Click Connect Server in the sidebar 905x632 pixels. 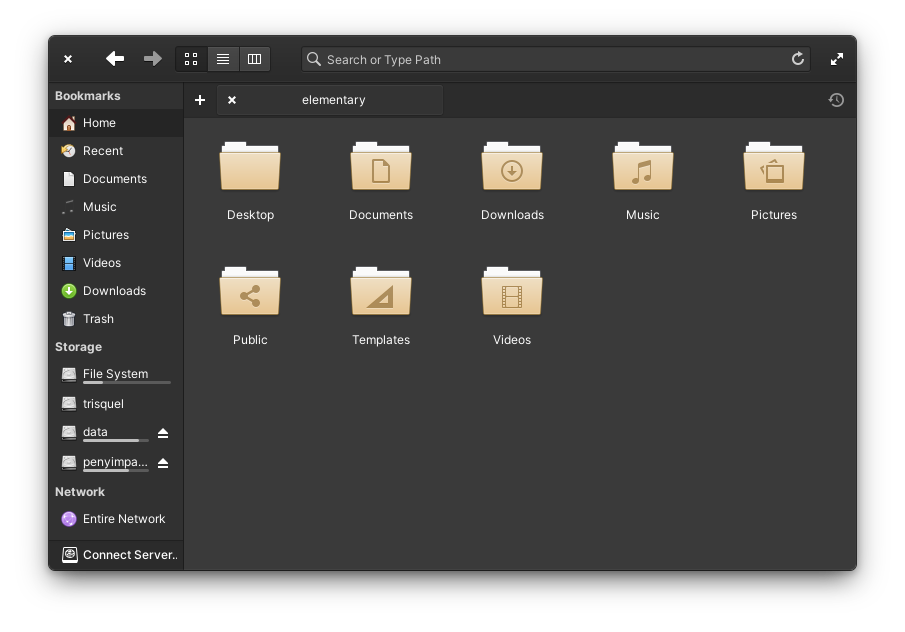point(130,555)
